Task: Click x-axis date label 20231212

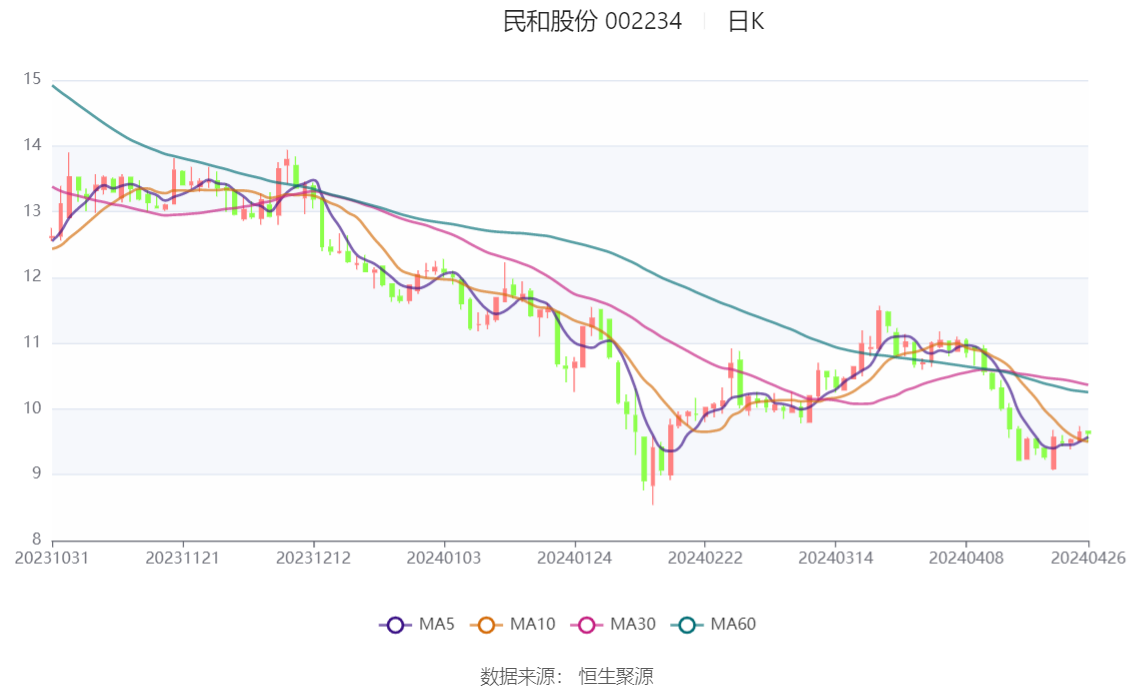Action: point(313,558)
